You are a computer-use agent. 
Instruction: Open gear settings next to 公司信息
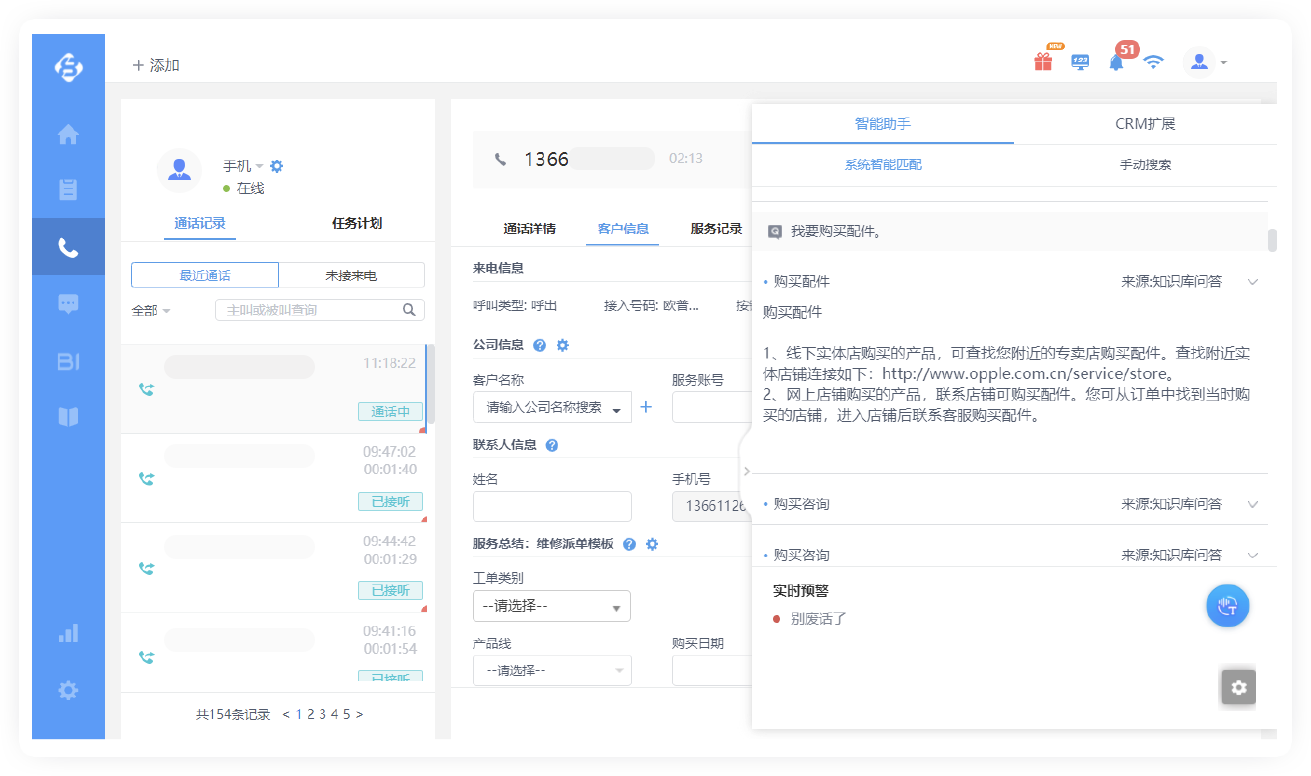pos(562,345)
